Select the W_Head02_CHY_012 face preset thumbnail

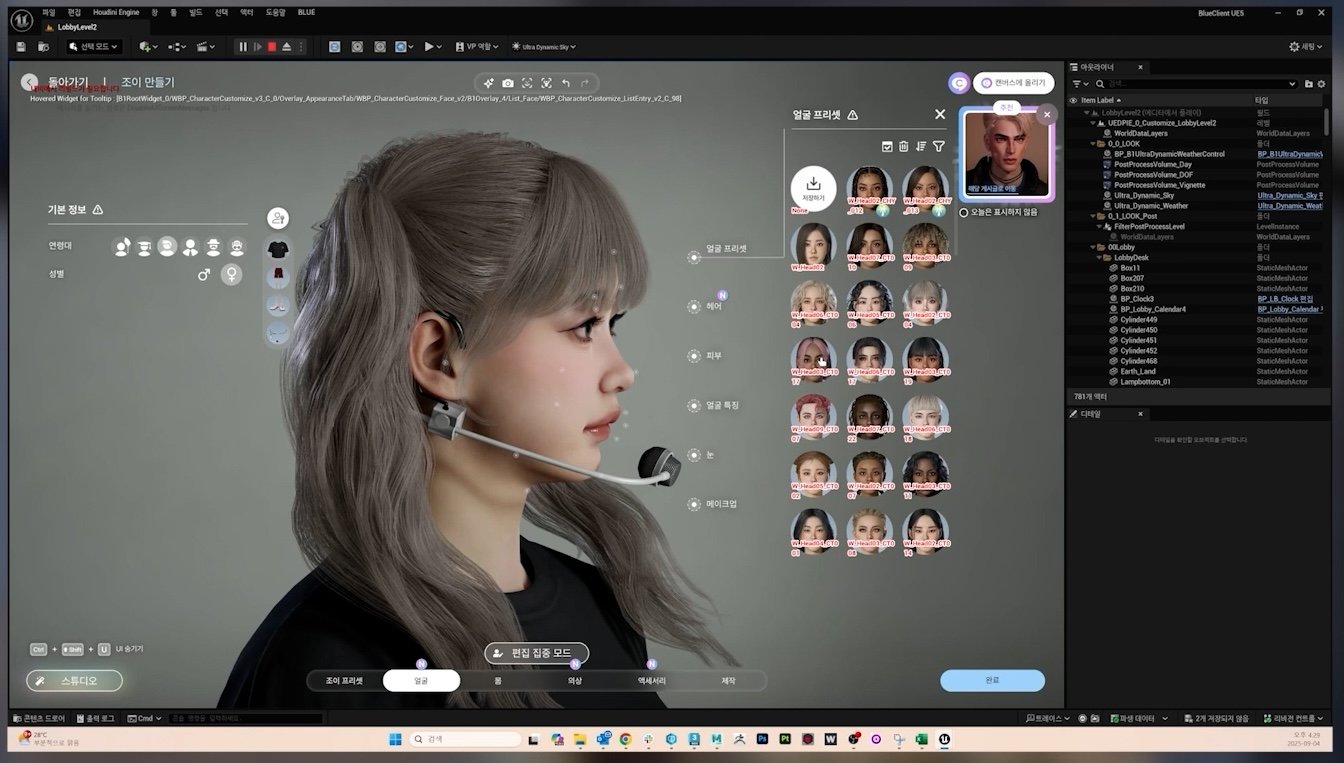869,189
